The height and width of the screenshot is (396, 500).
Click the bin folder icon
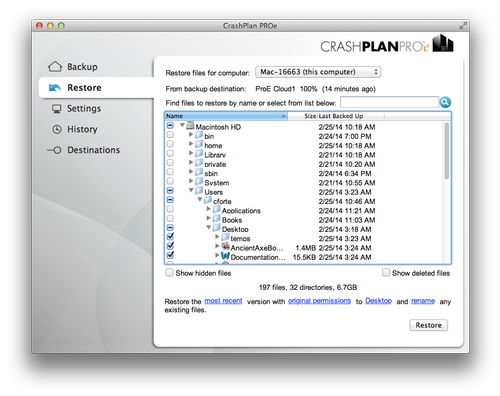click(x=199, y=135)
